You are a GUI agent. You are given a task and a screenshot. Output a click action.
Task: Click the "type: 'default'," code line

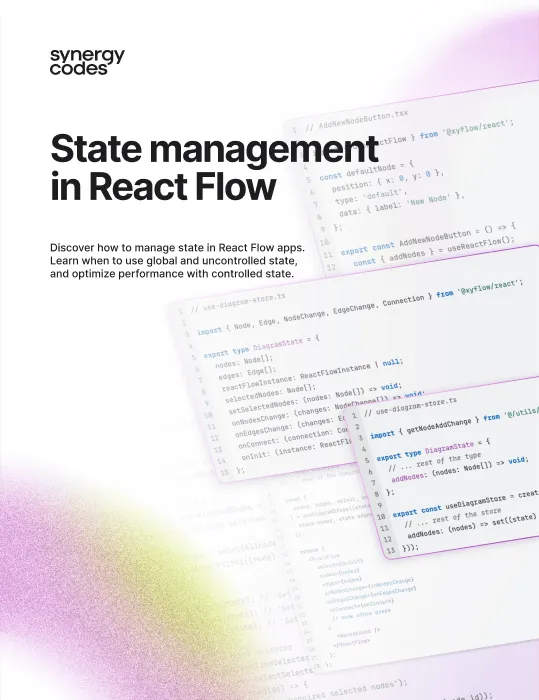pyautogui.click(x=371, y=197)
